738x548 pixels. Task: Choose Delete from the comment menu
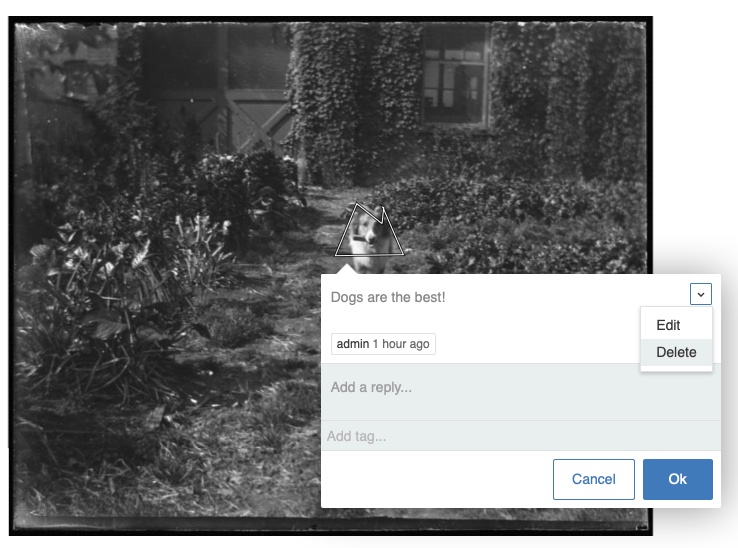click(x=676, y=352)
